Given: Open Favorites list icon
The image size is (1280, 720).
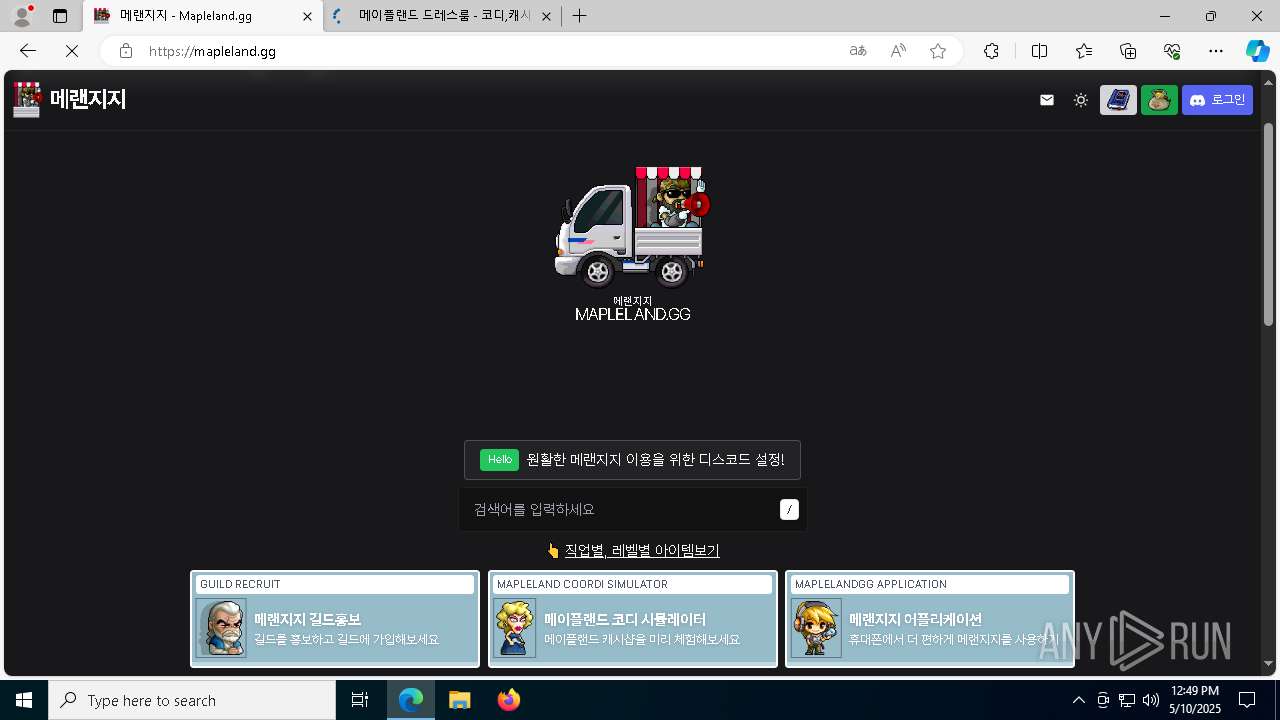Looking at the screenshot, I should pyautogui.click(x=1084, y=51).
